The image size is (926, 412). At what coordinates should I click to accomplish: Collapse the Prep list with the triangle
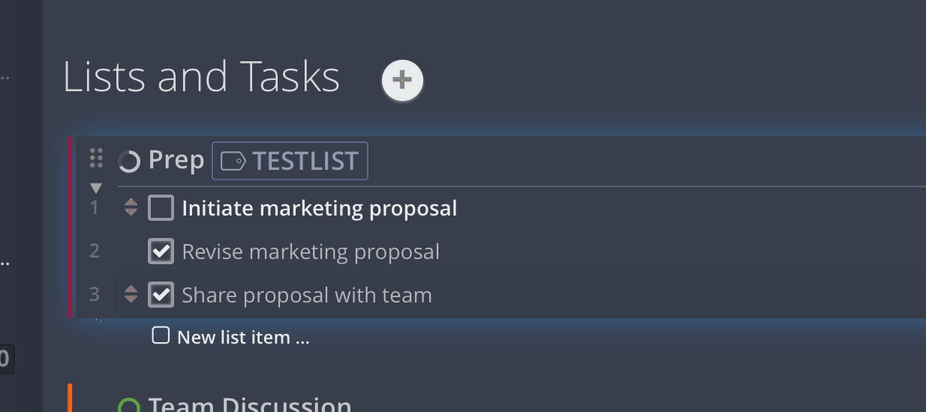point(96,188)
